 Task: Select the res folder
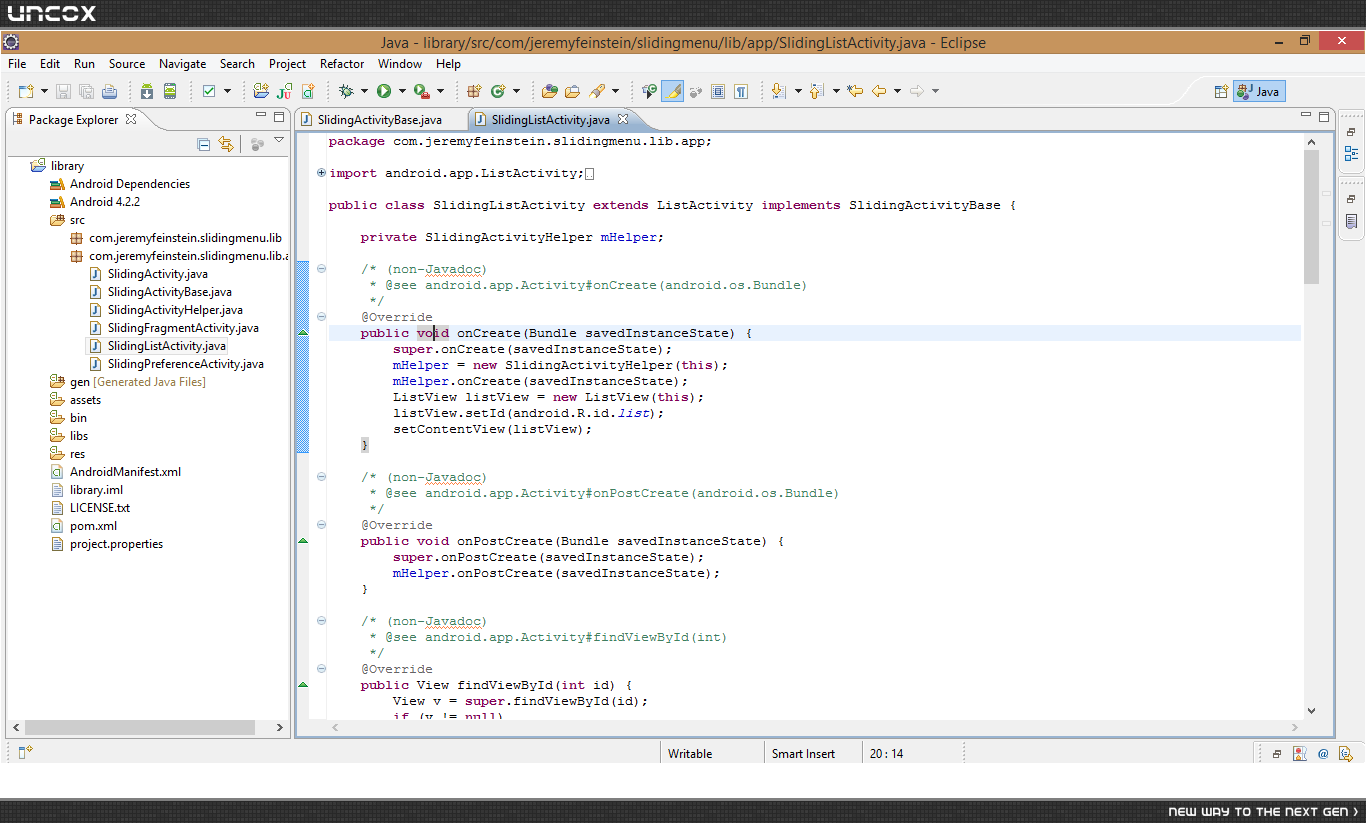(77, 454)
